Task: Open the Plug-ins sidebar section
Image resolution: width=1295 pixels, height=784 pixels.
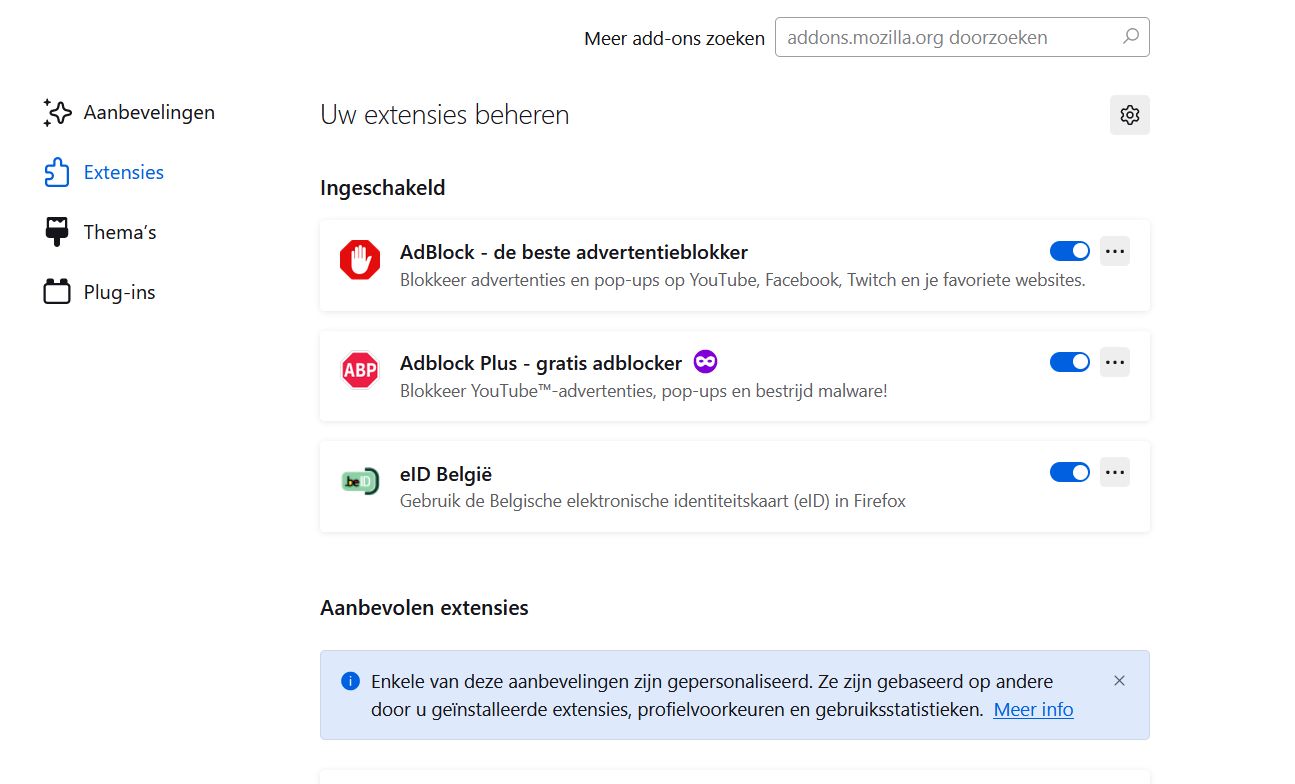Action: click(x=118, y=291)
